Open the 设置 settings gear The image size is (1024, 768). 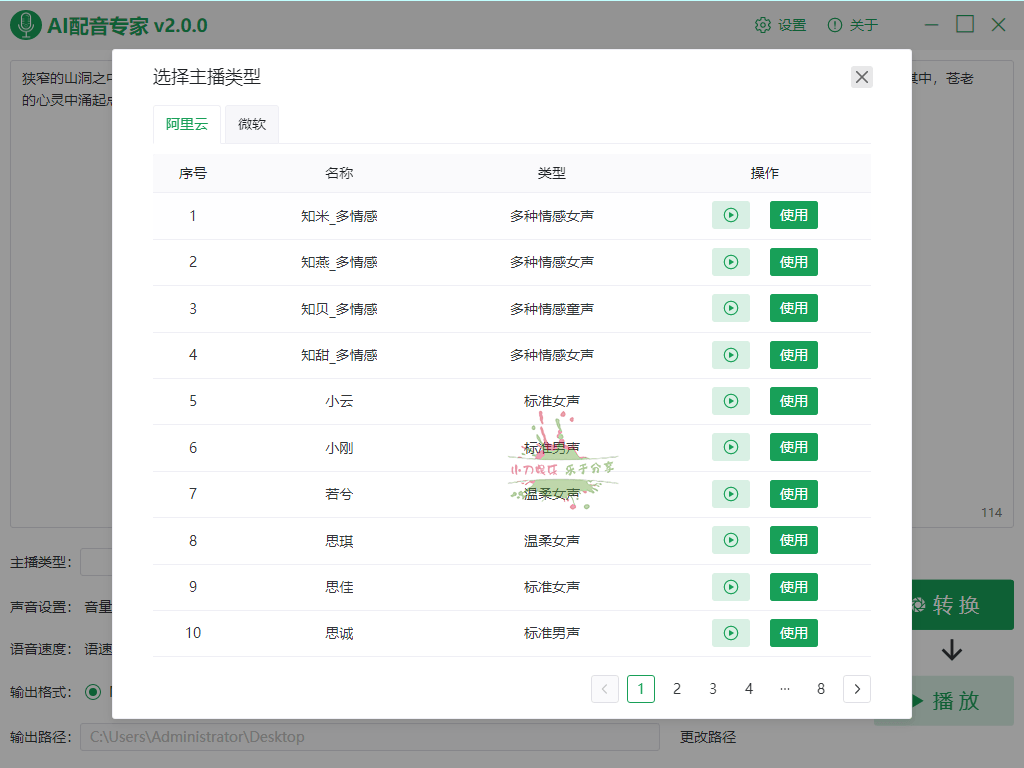(780, 25)
